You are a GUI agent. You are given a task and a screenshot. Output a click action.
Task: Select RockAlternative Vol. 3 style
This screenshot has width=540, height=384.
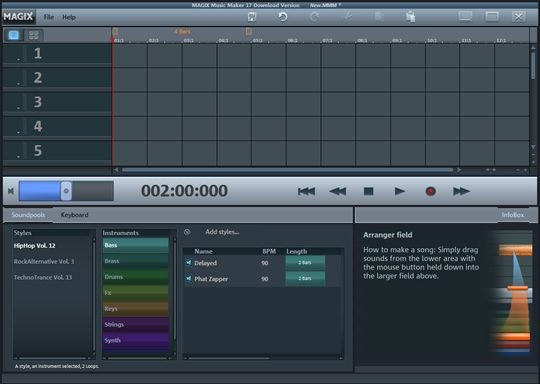pyautogui.click(x=44, y=261)
